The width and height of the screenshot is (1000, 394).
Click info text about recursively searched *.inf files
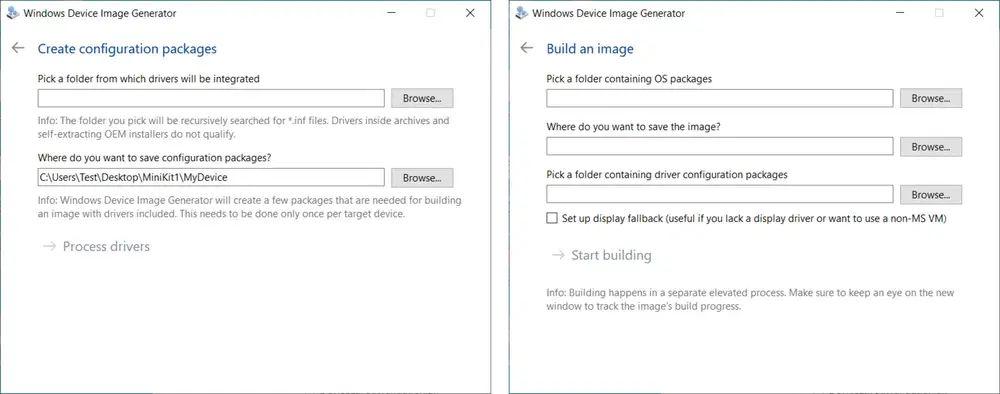pyautogui.click(x=244, y=128)
